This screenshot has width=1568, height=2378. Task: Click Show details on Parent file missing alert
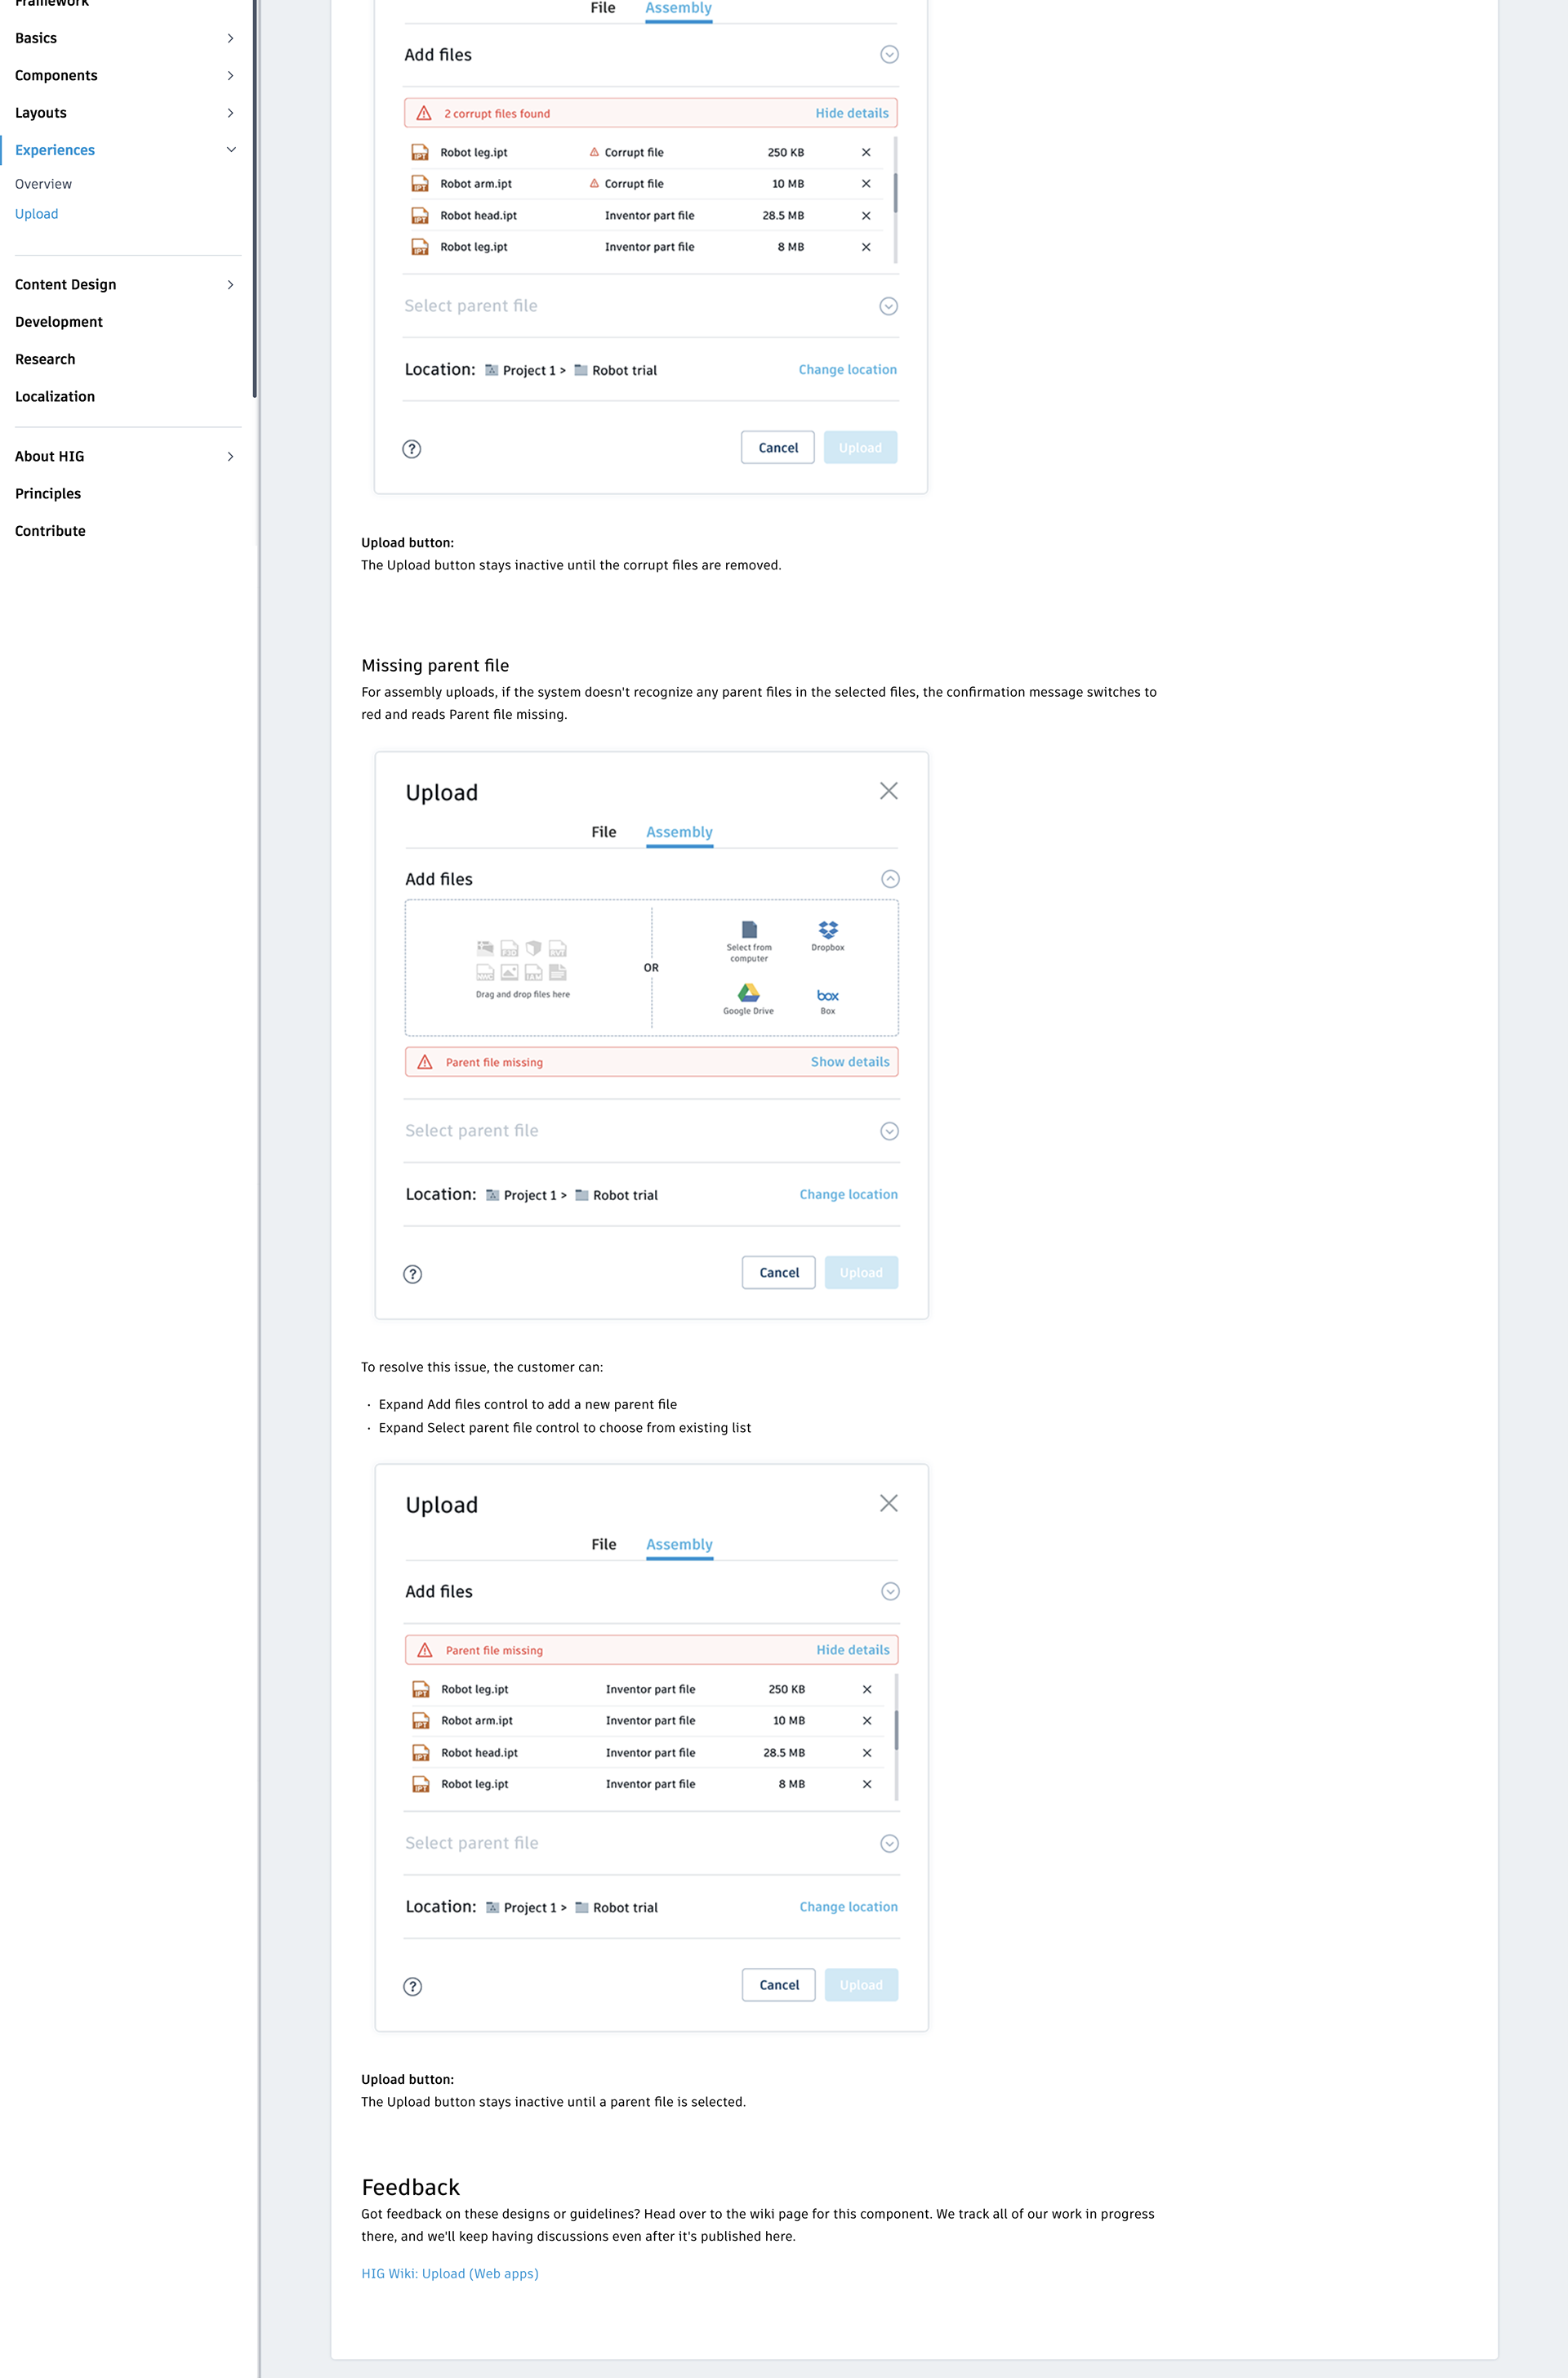[x=849, y=1062]
